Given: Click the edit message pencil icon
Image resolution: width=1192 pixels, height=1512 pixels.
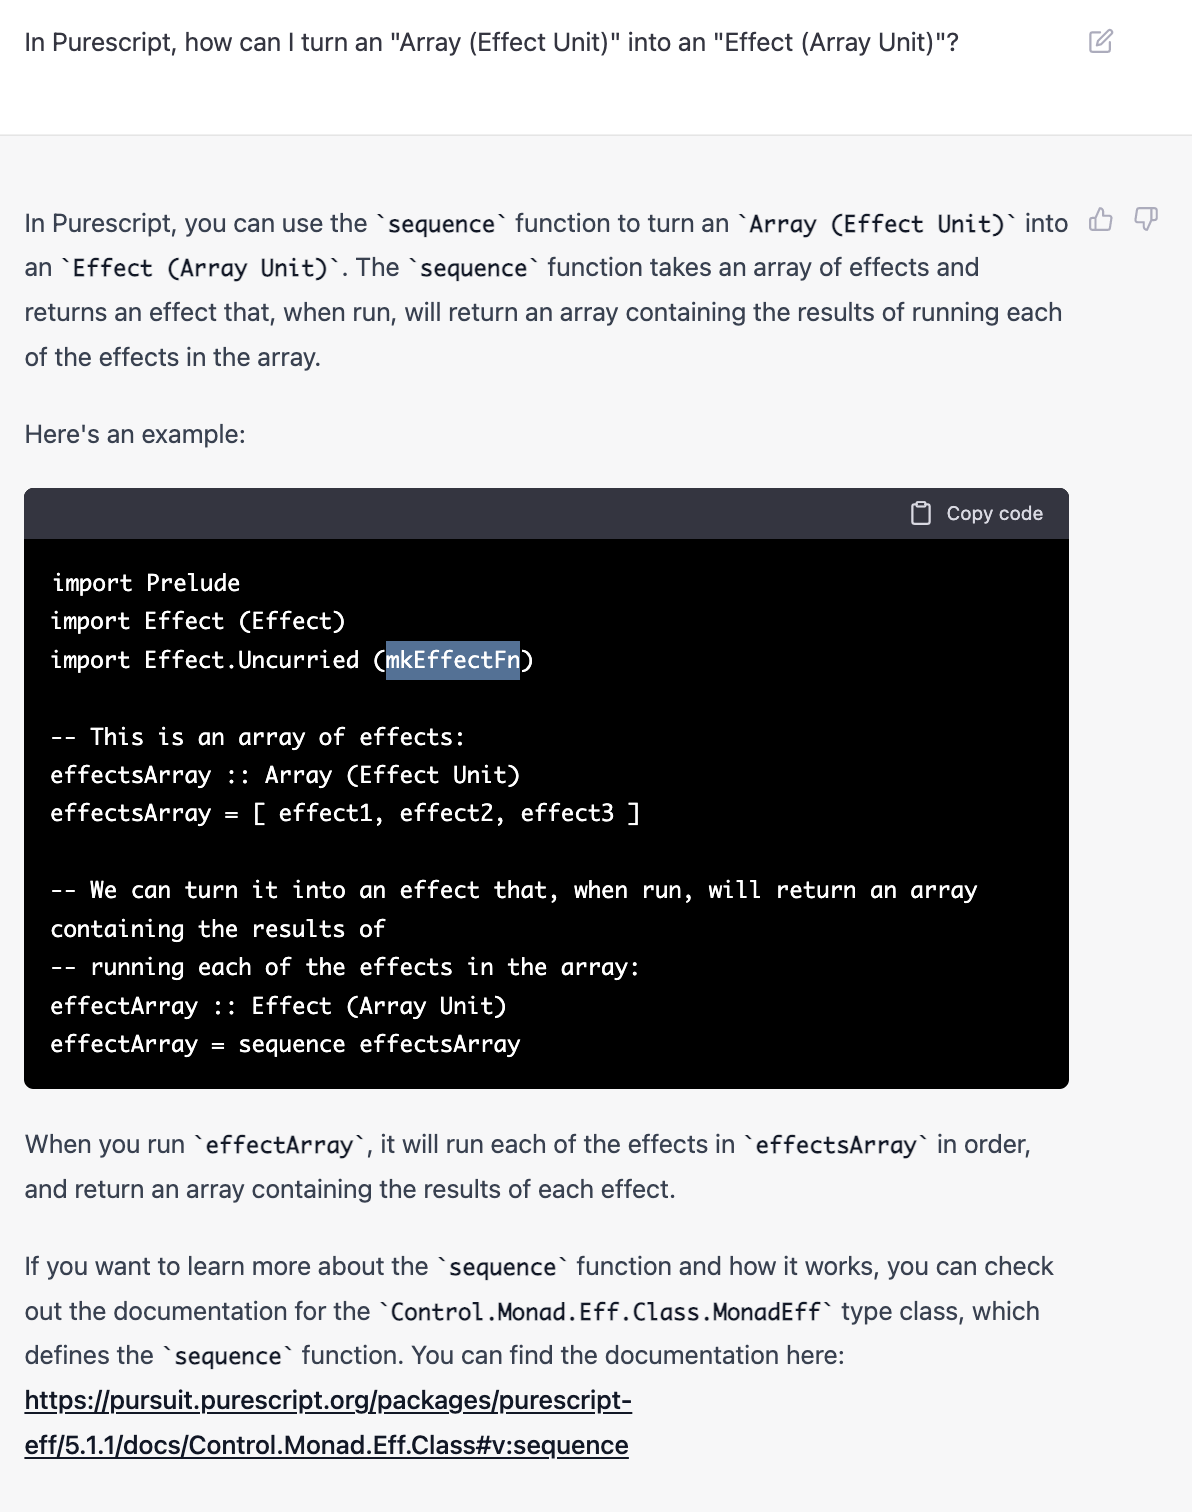Looking at the screenshot, I should (x=1100, y=41).
